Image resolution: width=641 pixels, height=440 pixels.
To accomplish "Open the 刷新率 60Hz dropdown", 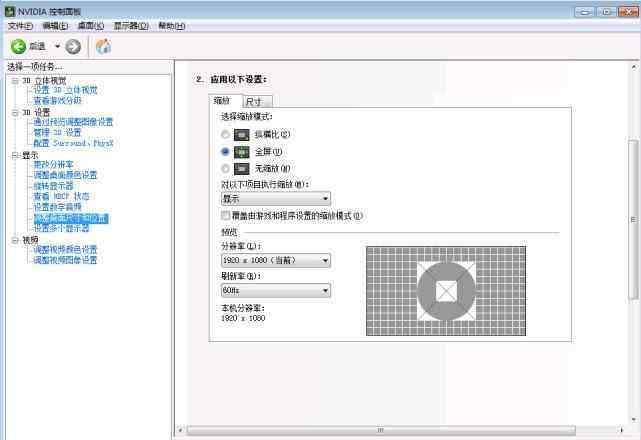I will click(x=276, y=290).
